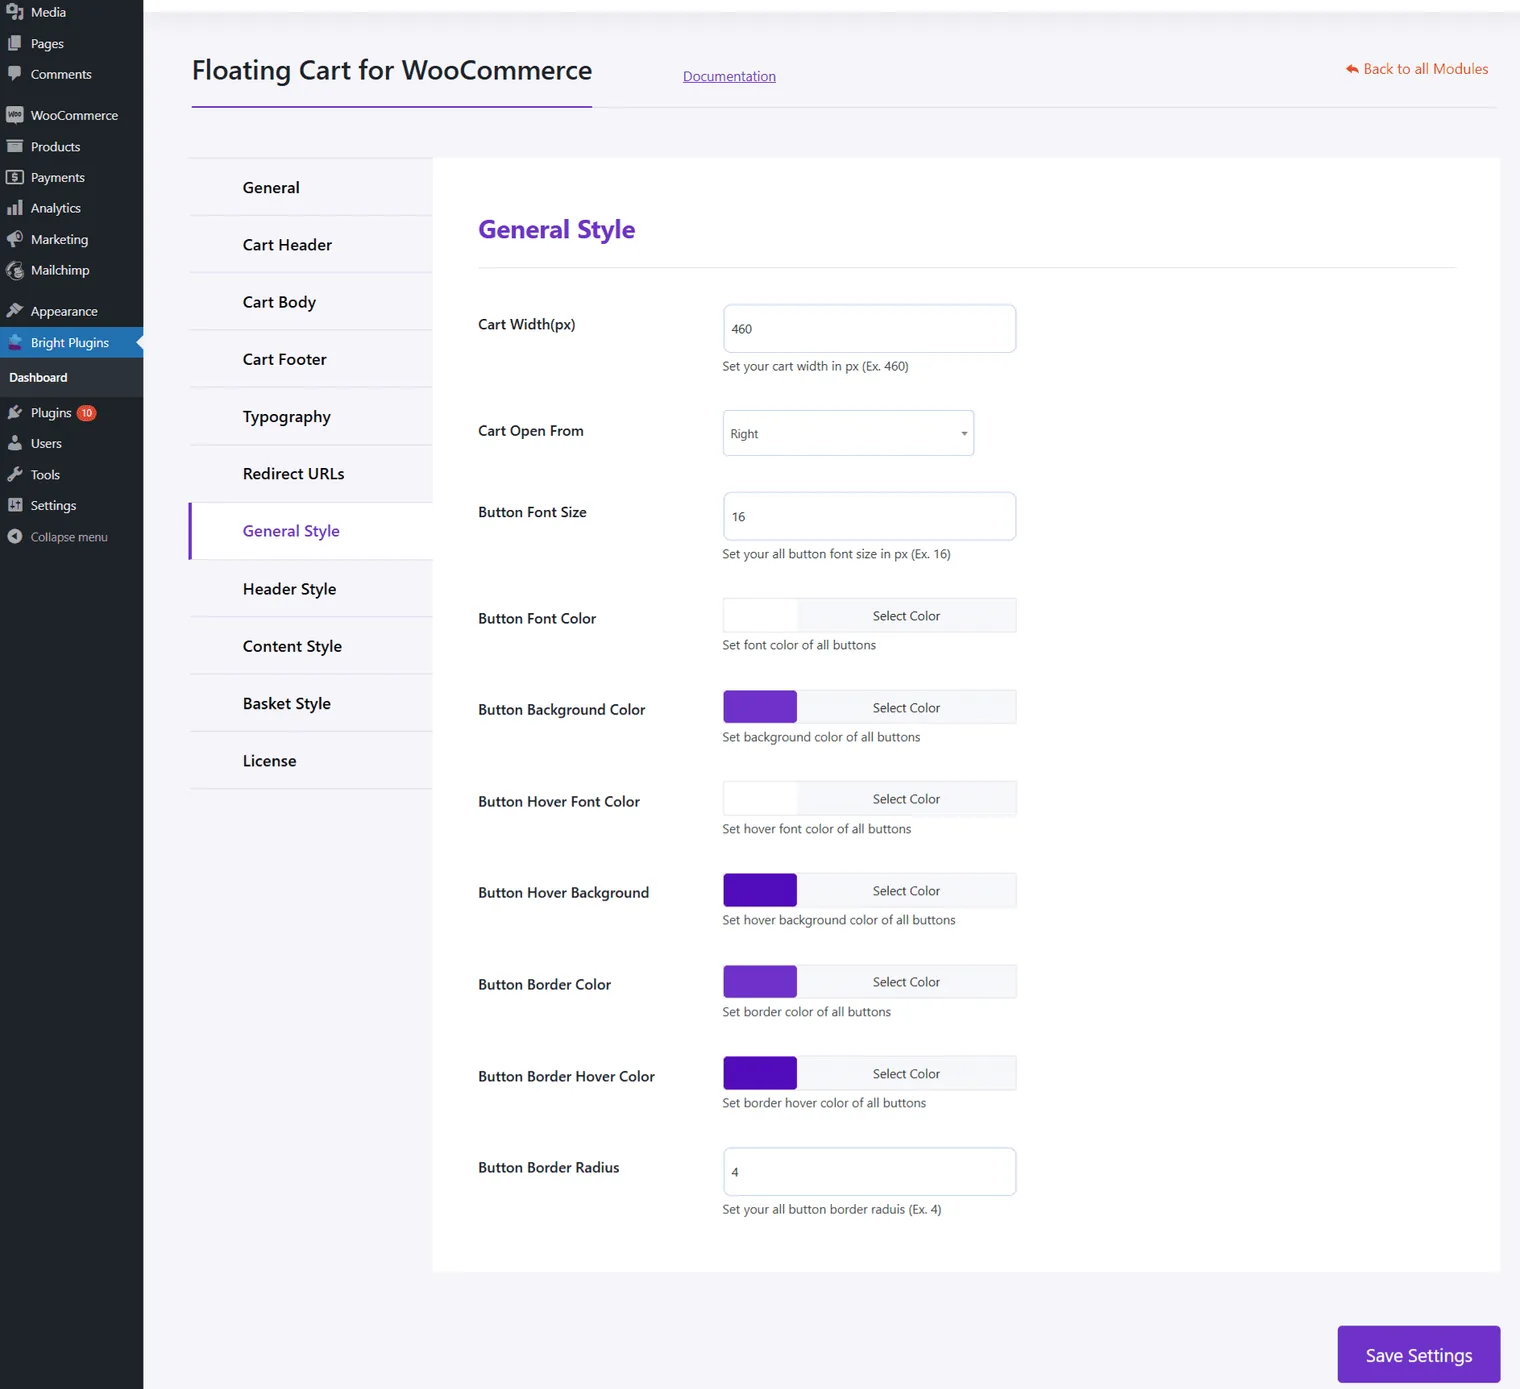Click the Button Font Size input field
This screenshot has width=1520, height=1389.
tap(869, 516)
